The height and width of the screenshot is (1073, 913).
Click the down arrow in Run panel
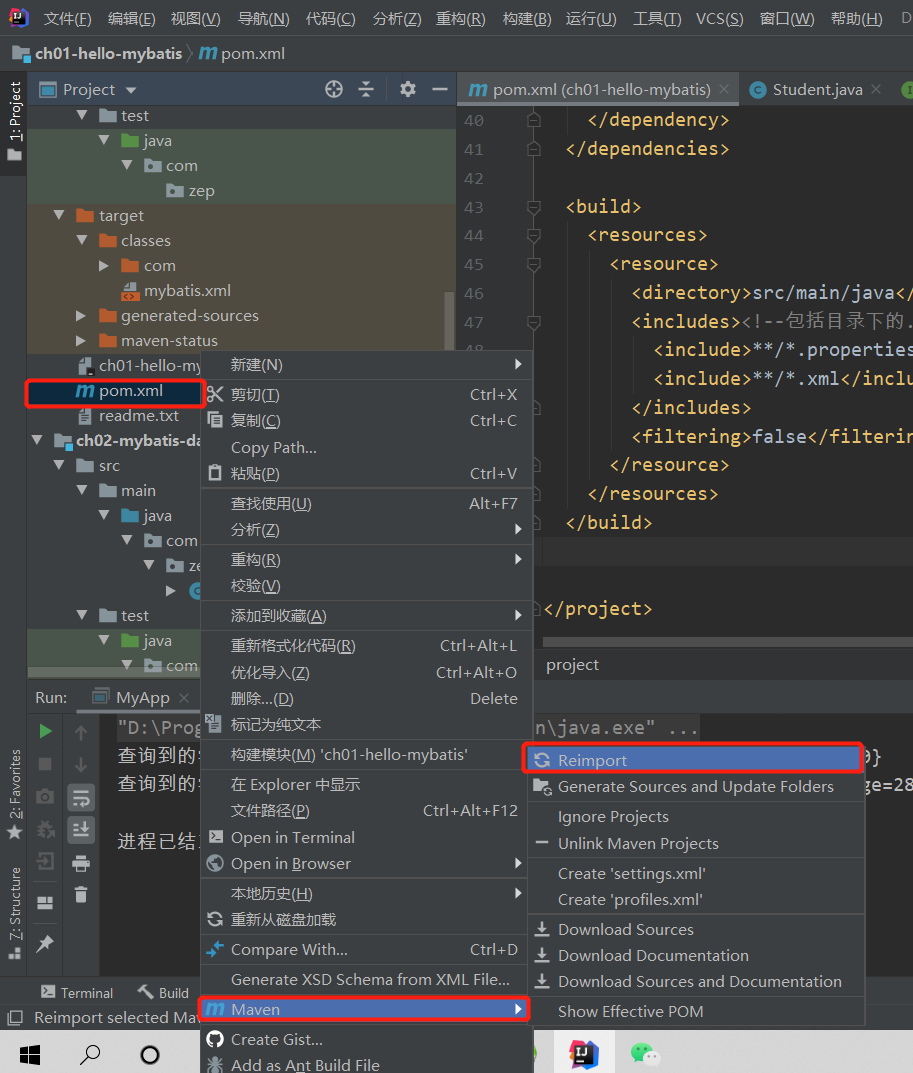coord(81,764)
